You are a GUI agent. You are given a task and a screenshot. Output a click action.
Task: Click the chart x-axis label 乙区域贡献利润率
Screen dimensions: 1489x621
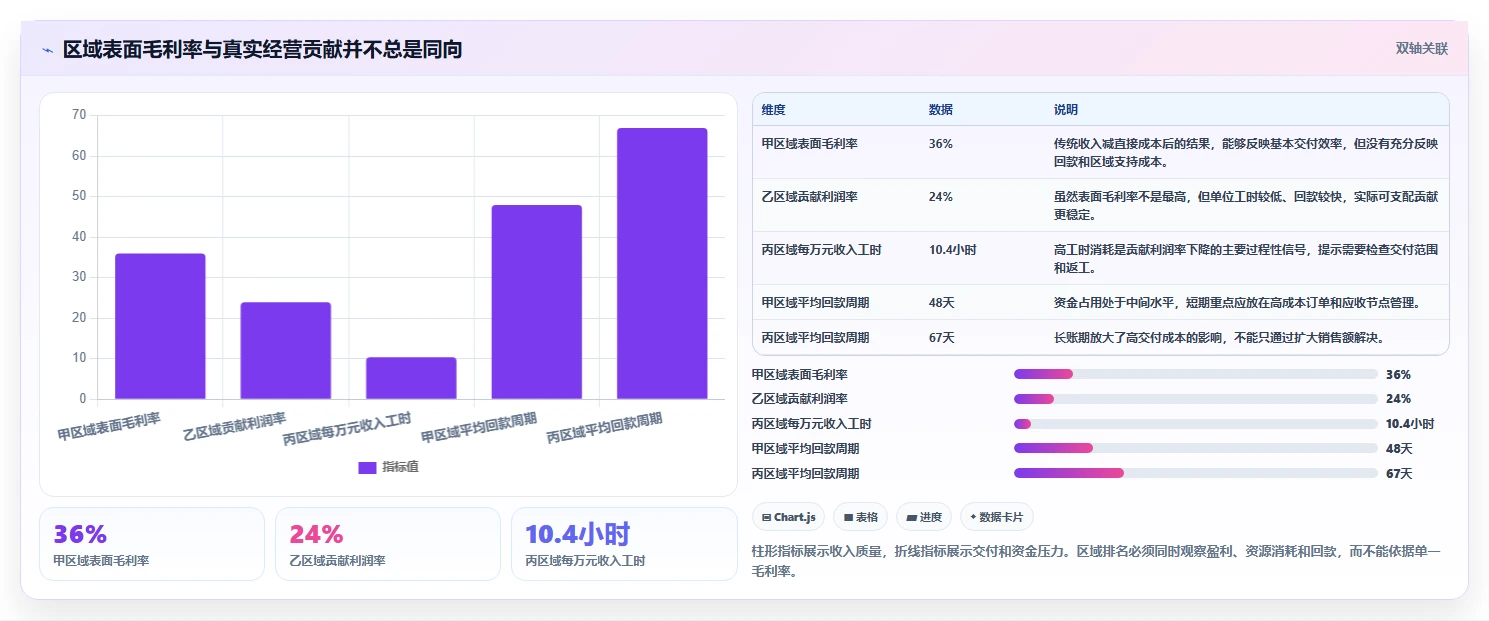234,427
